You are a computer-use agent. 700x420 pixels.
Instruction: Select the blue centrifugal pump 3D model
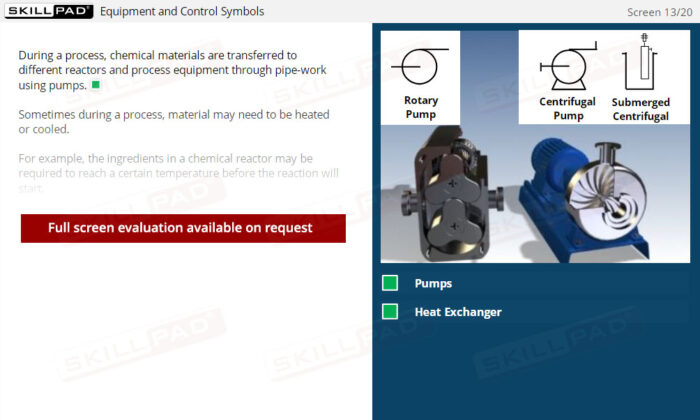(x=589, y=201)
